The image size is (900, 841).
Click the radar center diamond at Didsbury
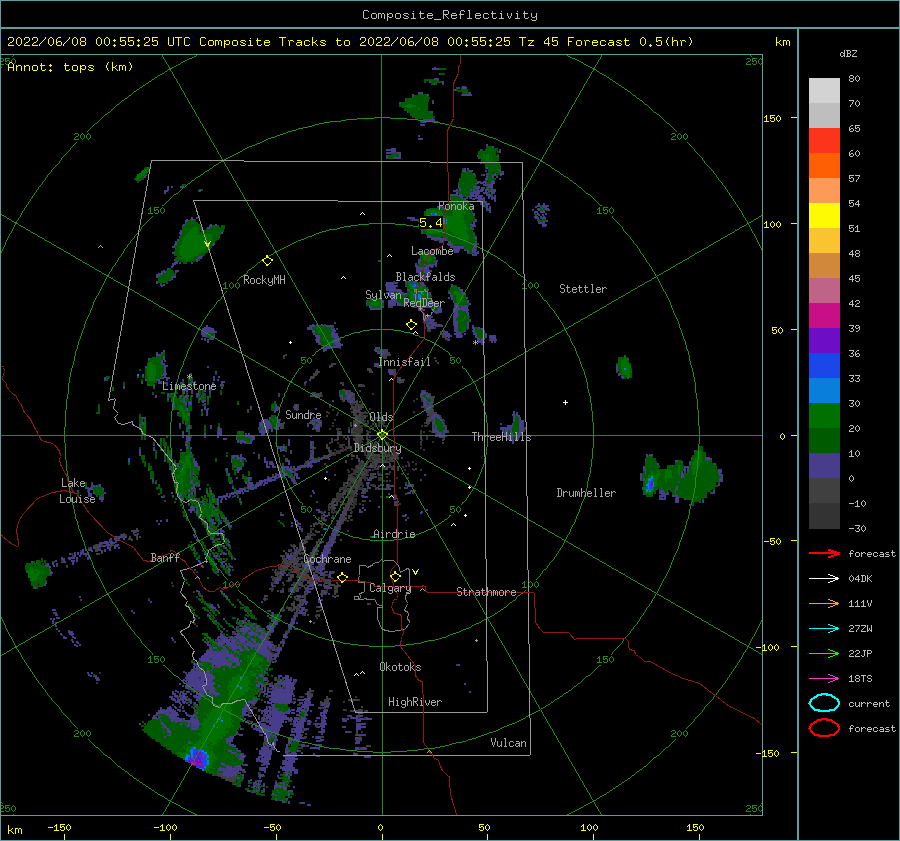click(x=382, y=435)
